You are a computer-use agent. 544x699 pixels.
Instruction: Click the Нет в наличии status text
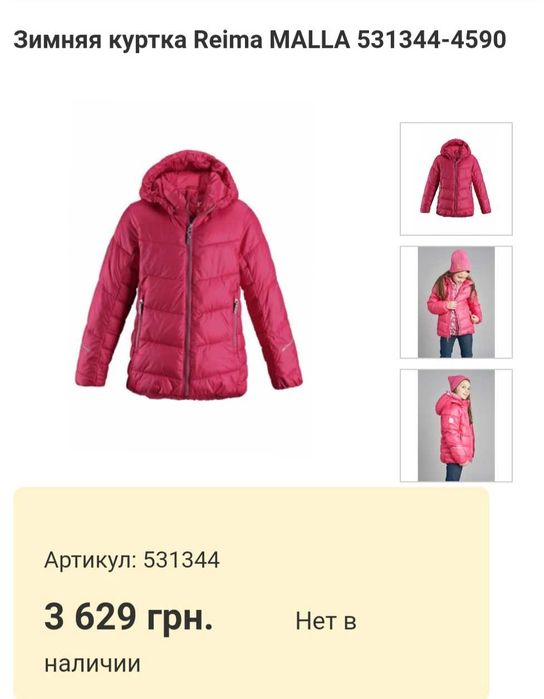[200, 642]
